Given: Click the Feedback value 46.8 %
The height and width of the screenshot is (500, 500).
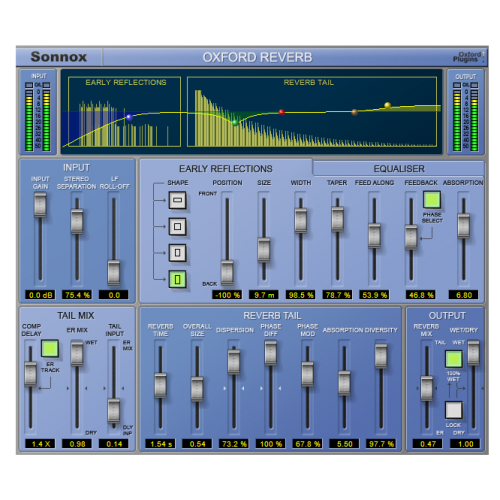Looking at the screenshot, I should 421,295.
